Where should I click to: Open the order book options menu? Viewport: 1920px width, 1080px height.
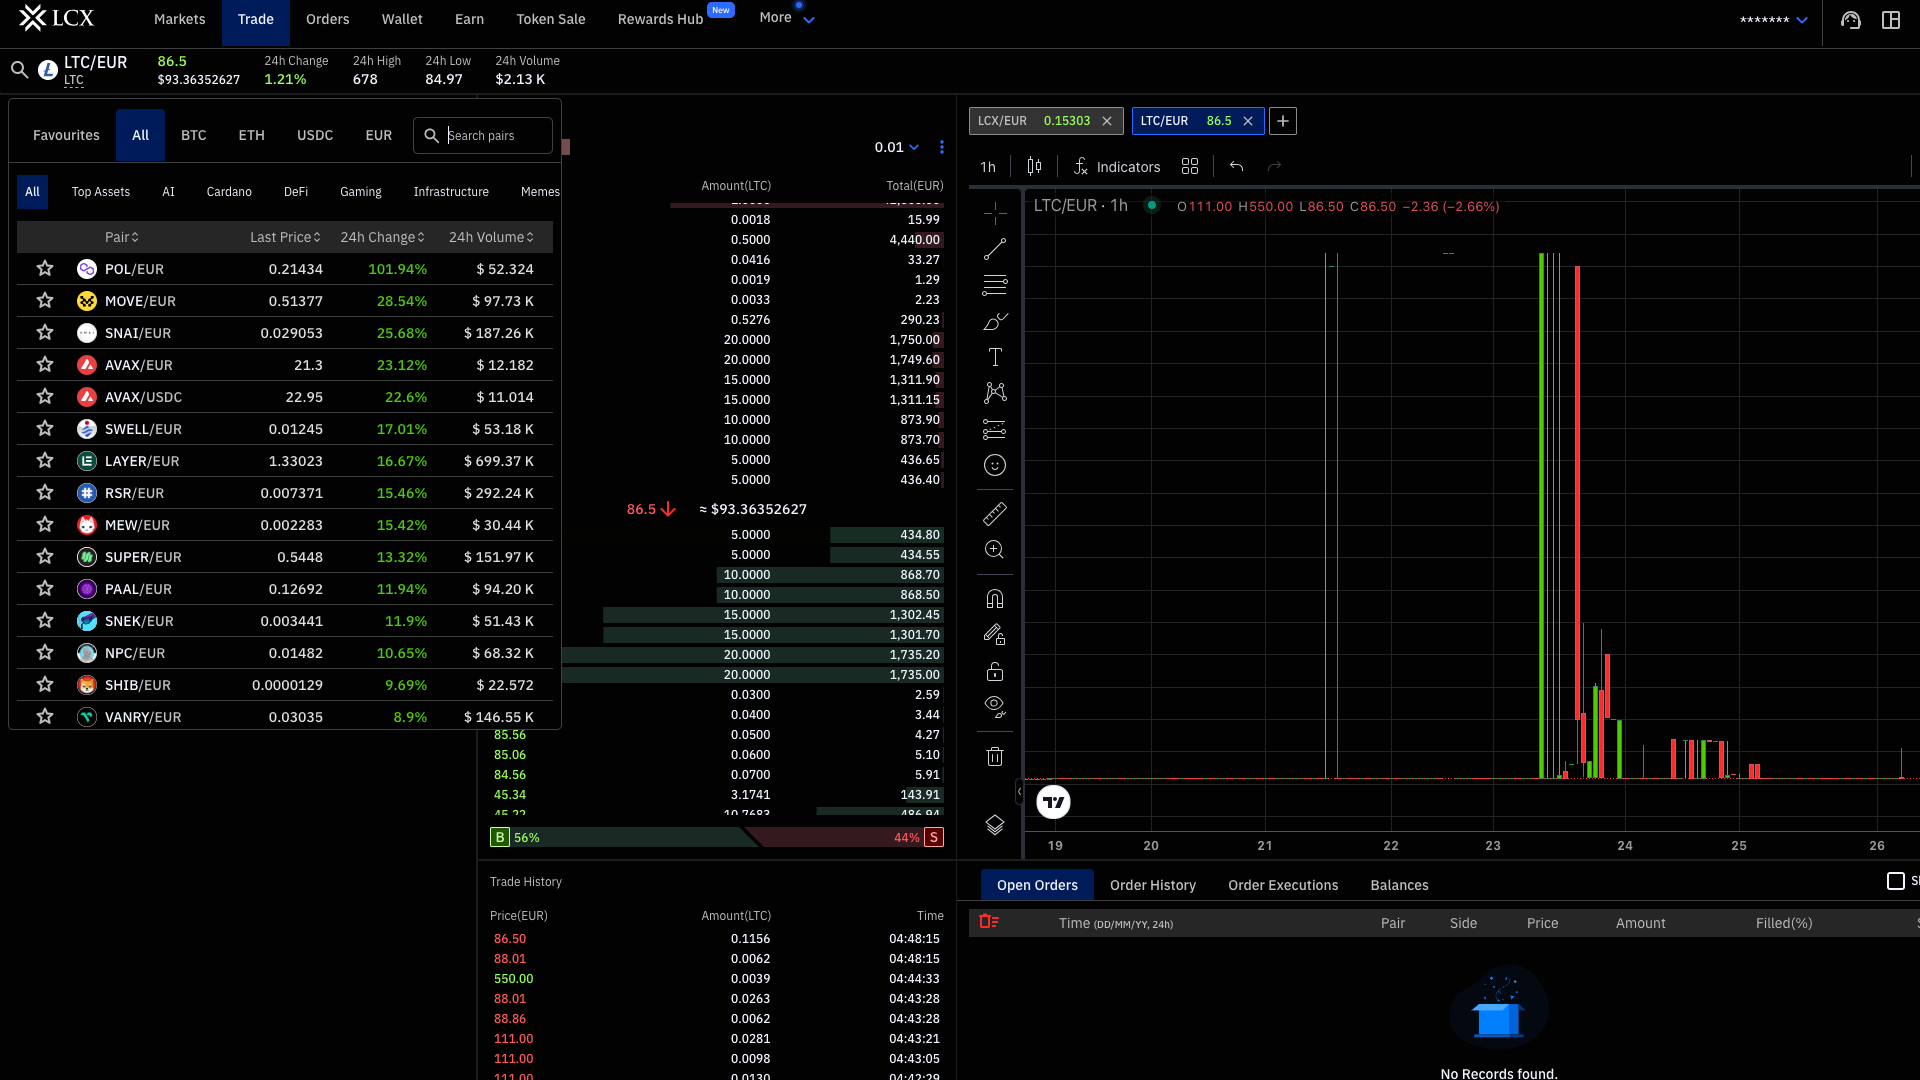point(942,147)
